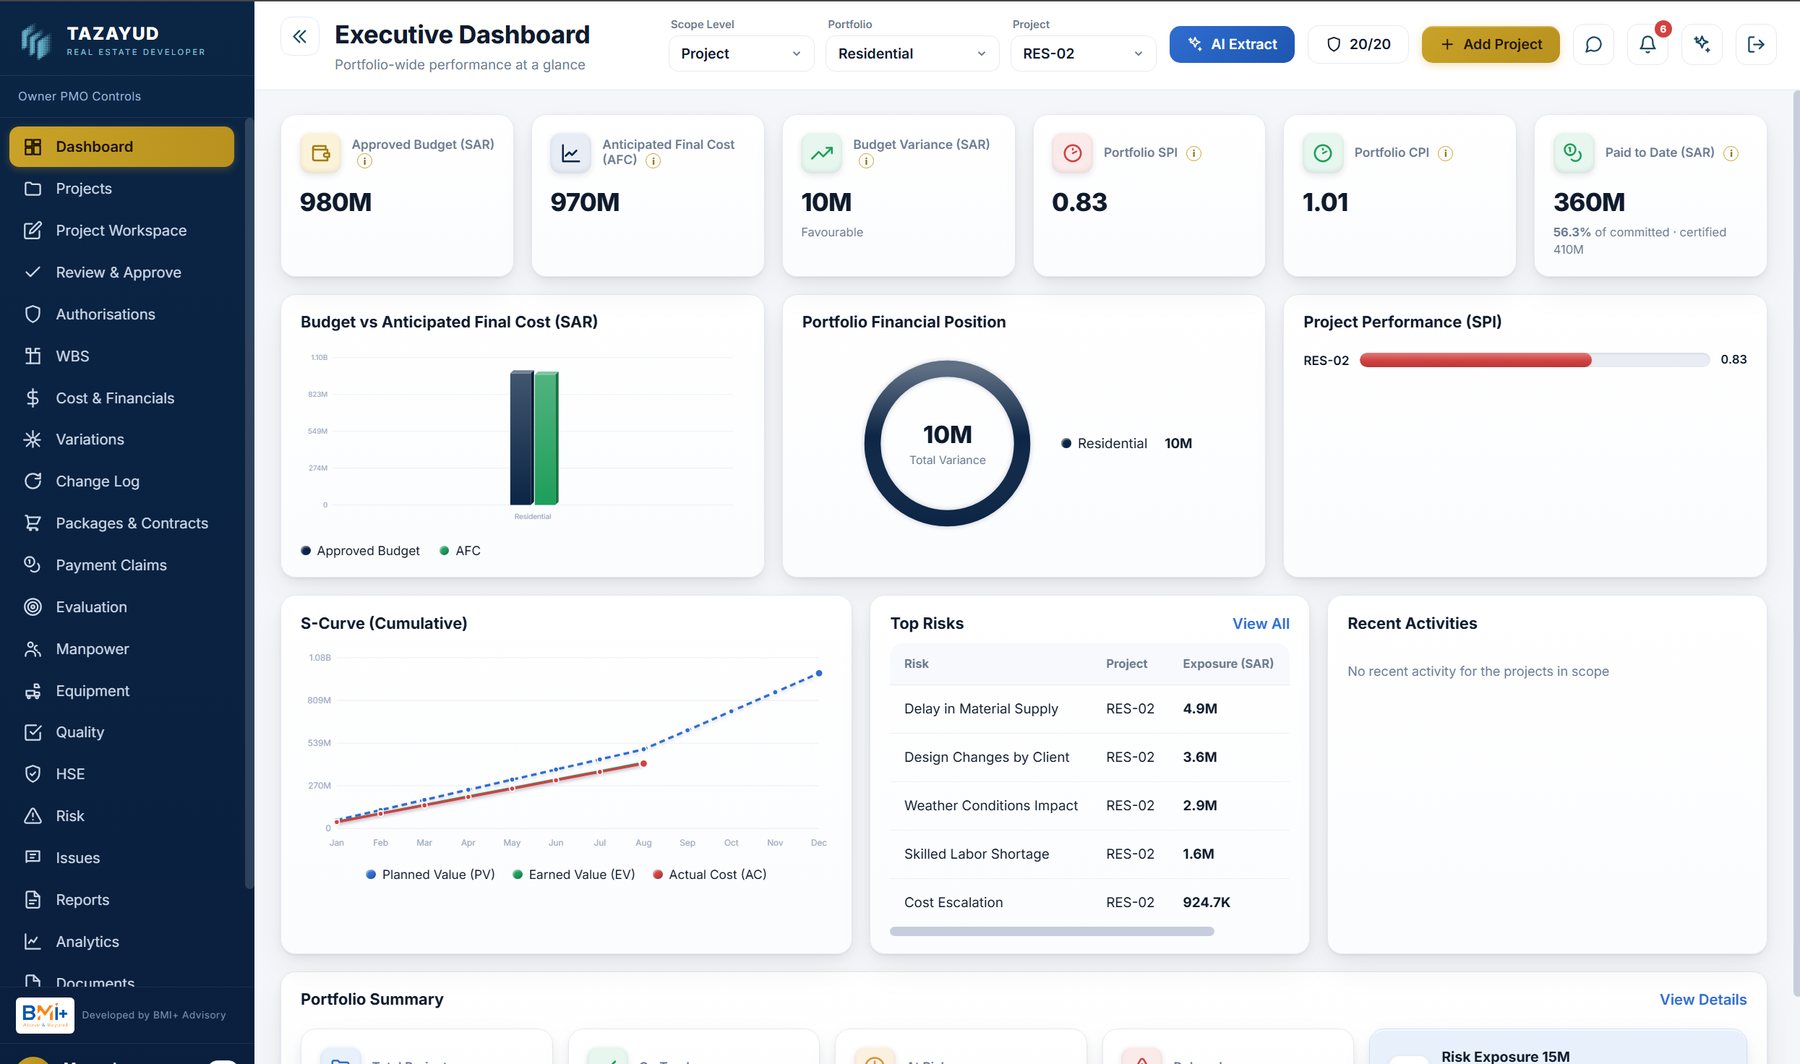Click the Add Project button
Viewport: 1800px width, 1064px height.
pyautogui.click(x=1490, y=44)
